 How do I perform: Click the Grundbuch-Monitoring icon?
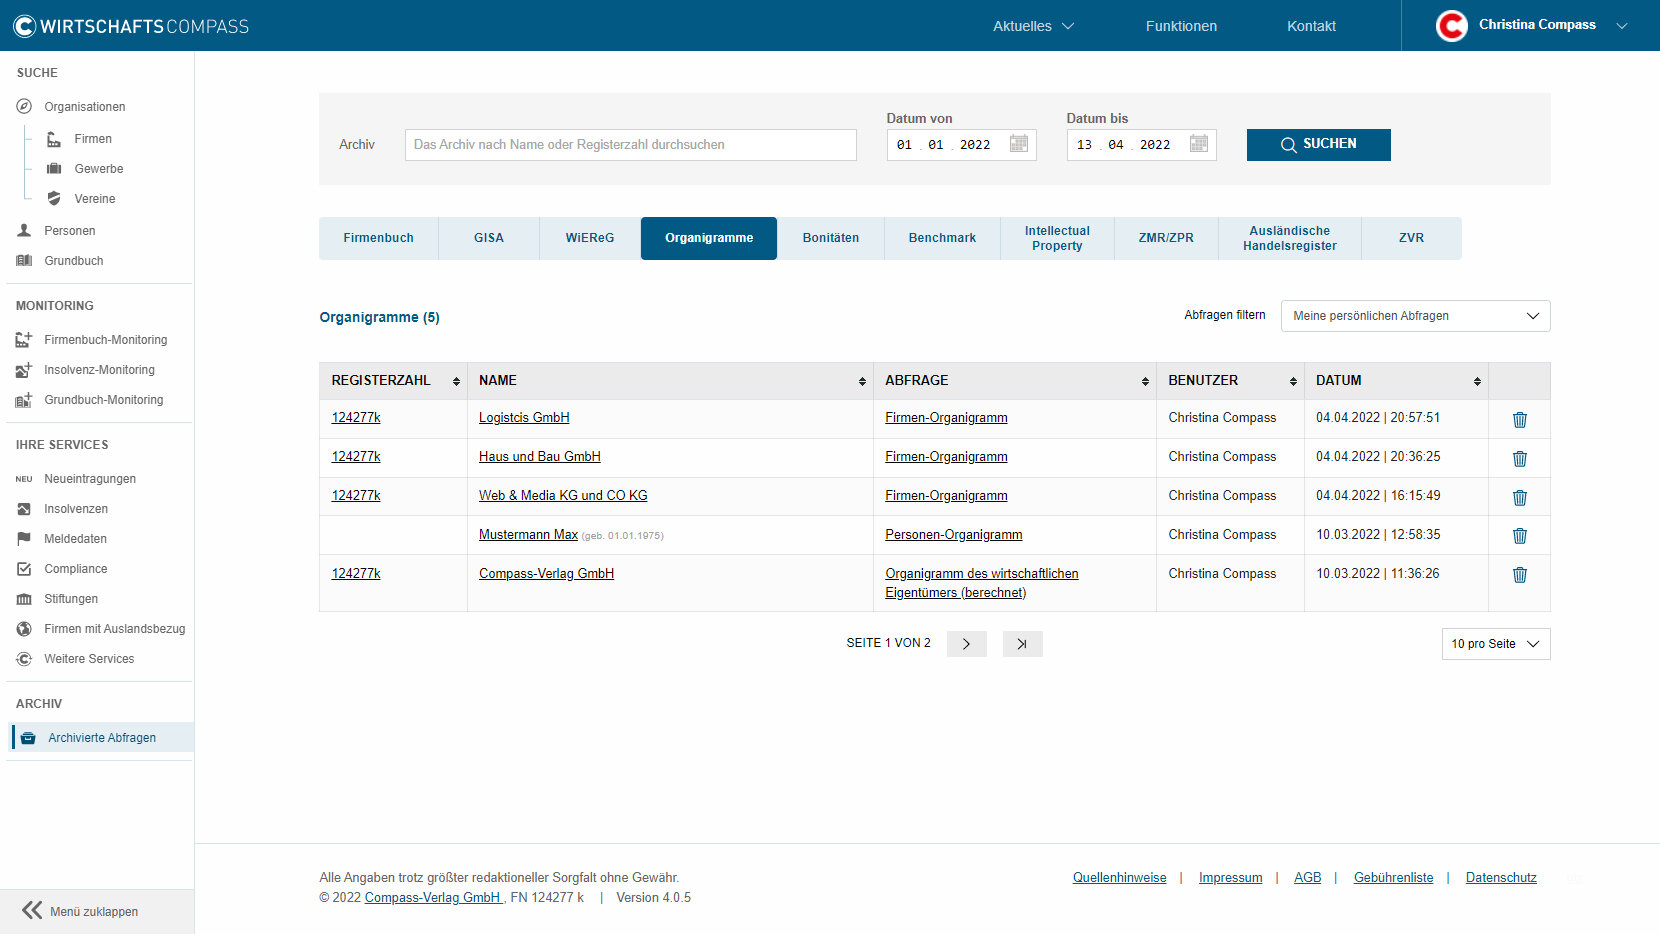coord(24,400)
